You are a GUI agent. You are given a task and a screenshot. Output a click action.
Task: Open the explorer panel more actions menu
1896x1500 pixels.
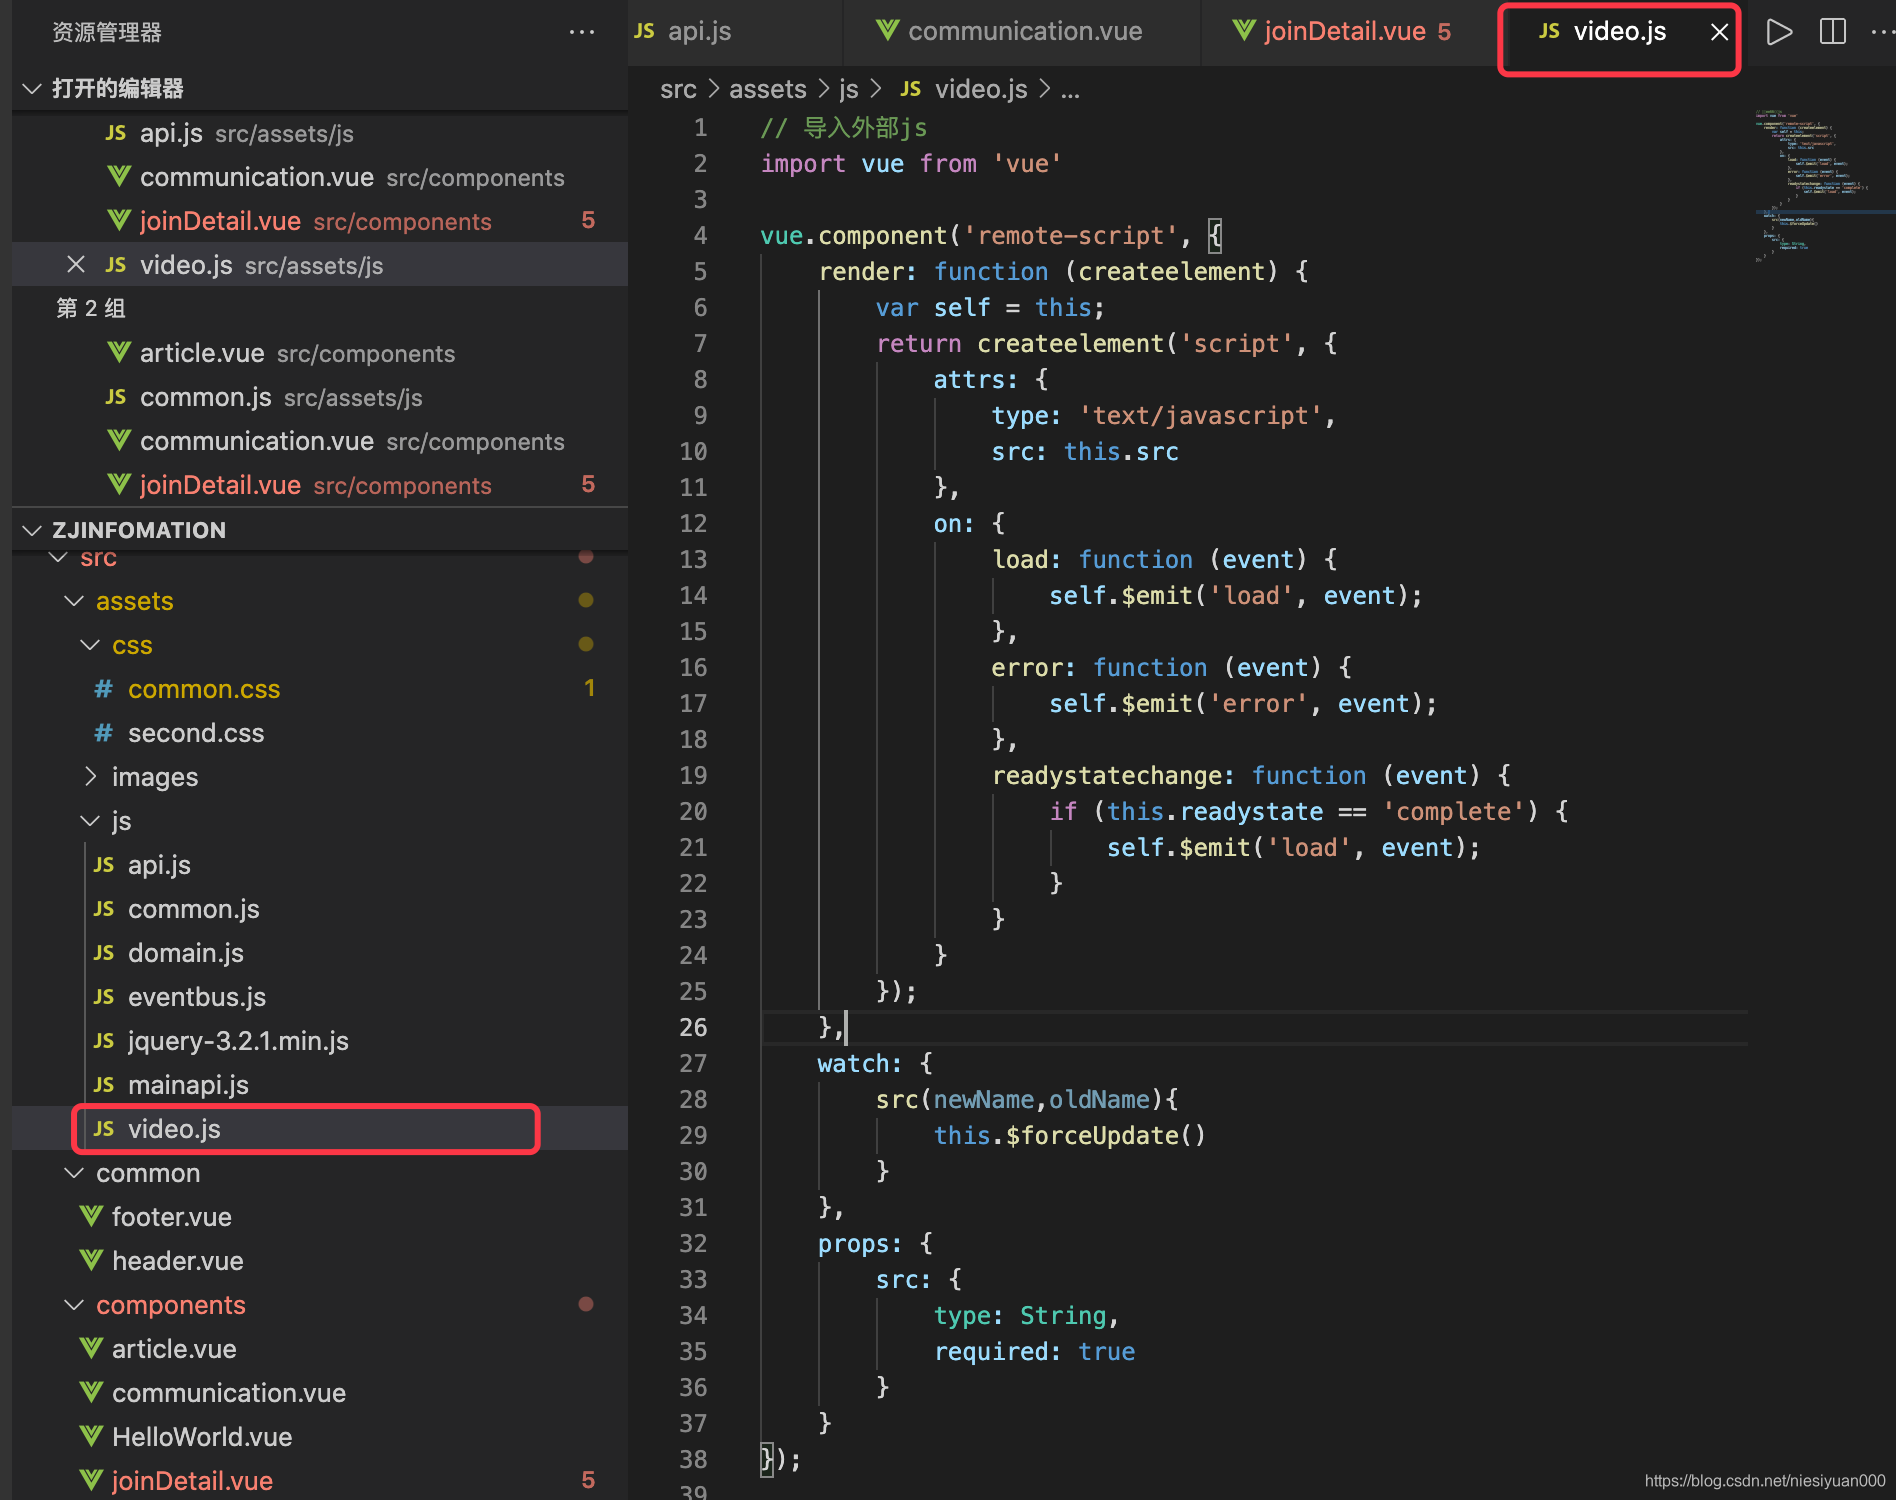click(x=582, y=32)
